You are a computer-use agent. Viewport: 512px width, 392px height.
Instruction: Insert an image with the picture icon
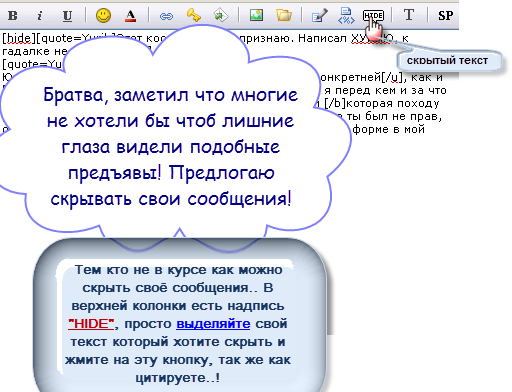click(x=256, y=15)
